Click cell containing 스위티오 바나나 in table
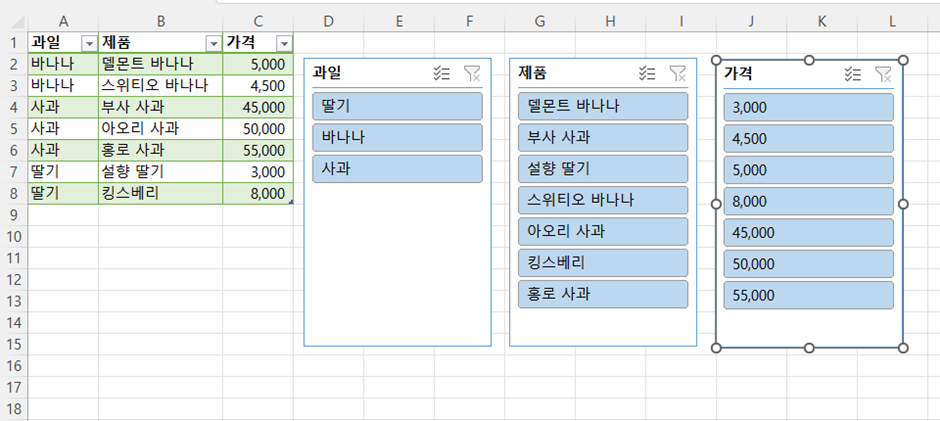The width and height of the screenshot is (940, 421). [161, 86]
